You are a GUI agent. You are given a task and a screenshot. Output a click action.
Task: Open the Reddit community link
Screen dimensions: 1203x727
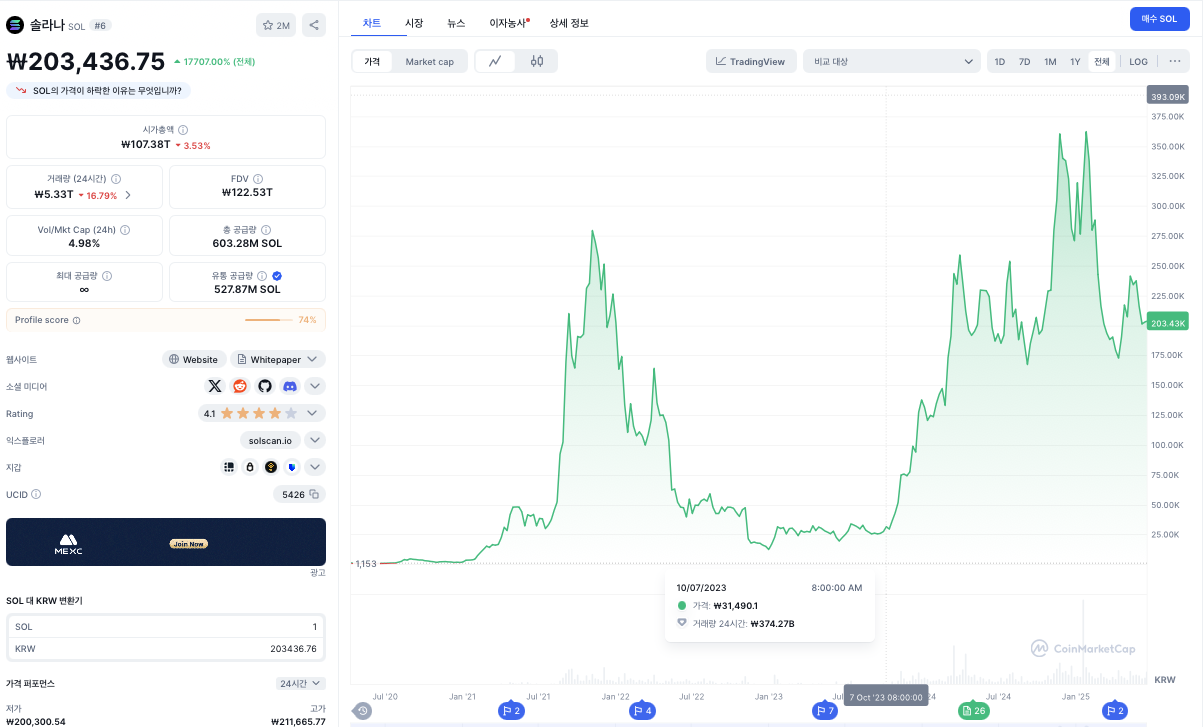[x=240, y=386]
